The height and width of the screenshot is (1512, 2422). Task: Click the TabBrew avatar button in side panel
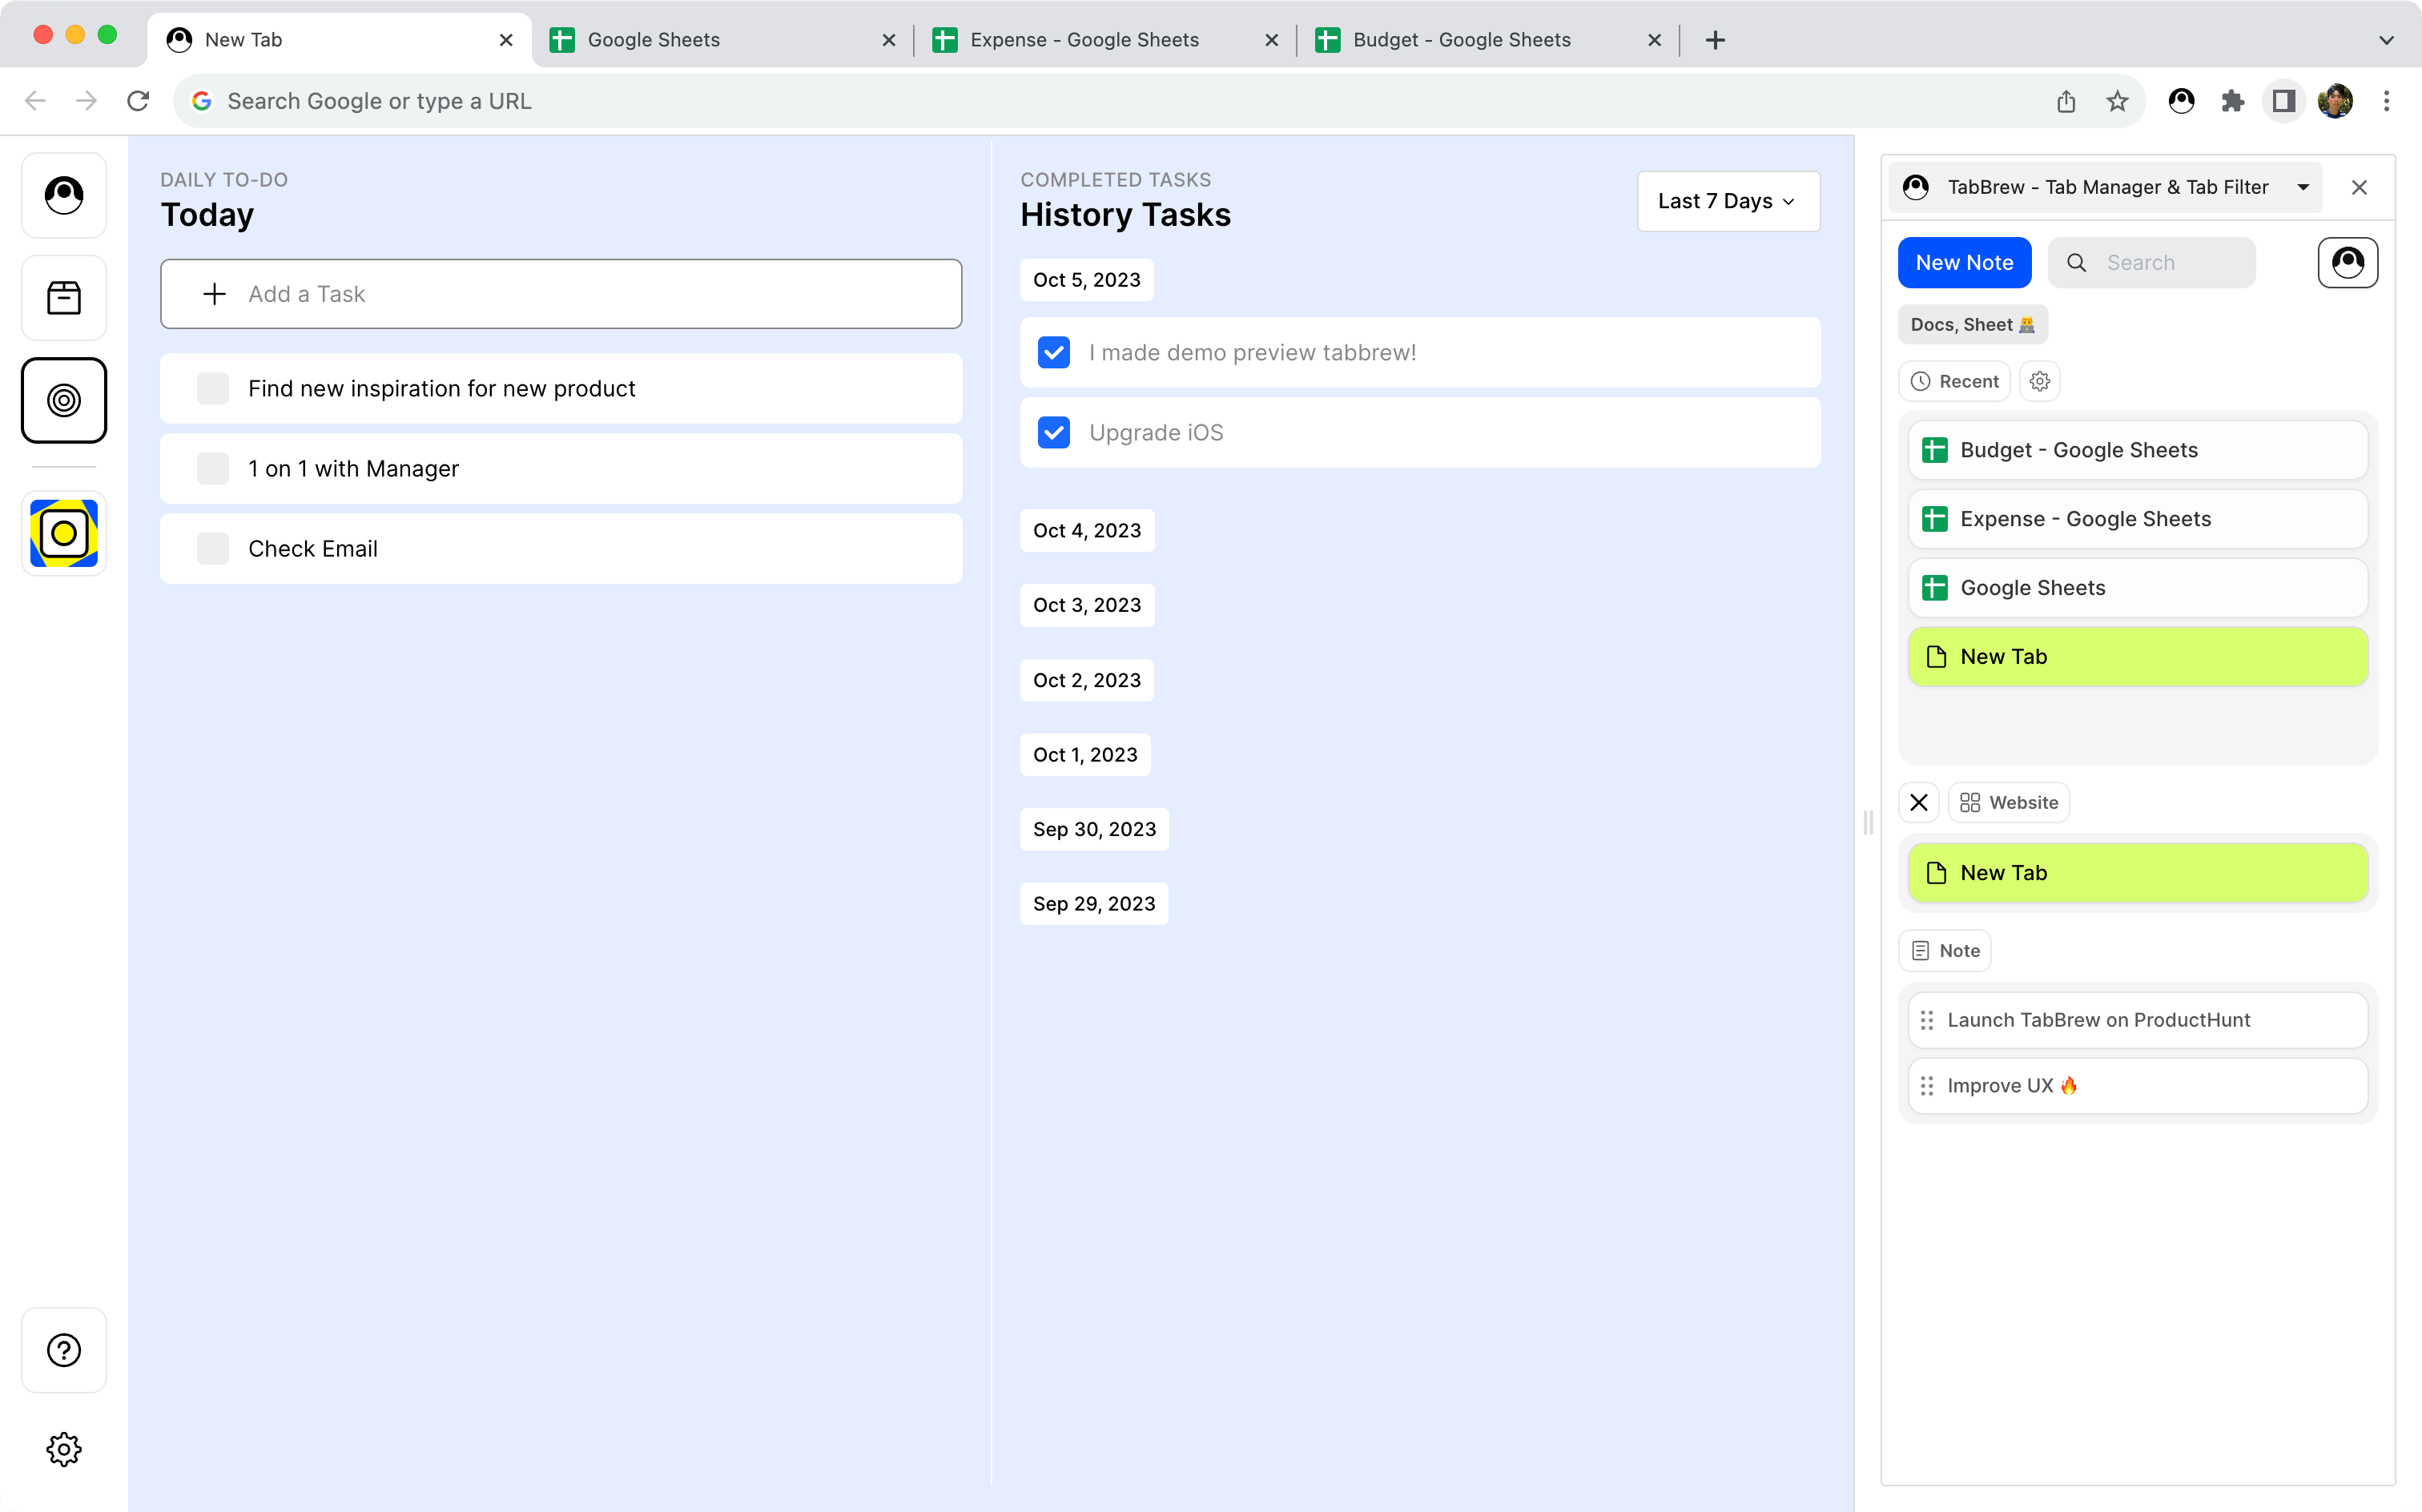(2347, 263)
